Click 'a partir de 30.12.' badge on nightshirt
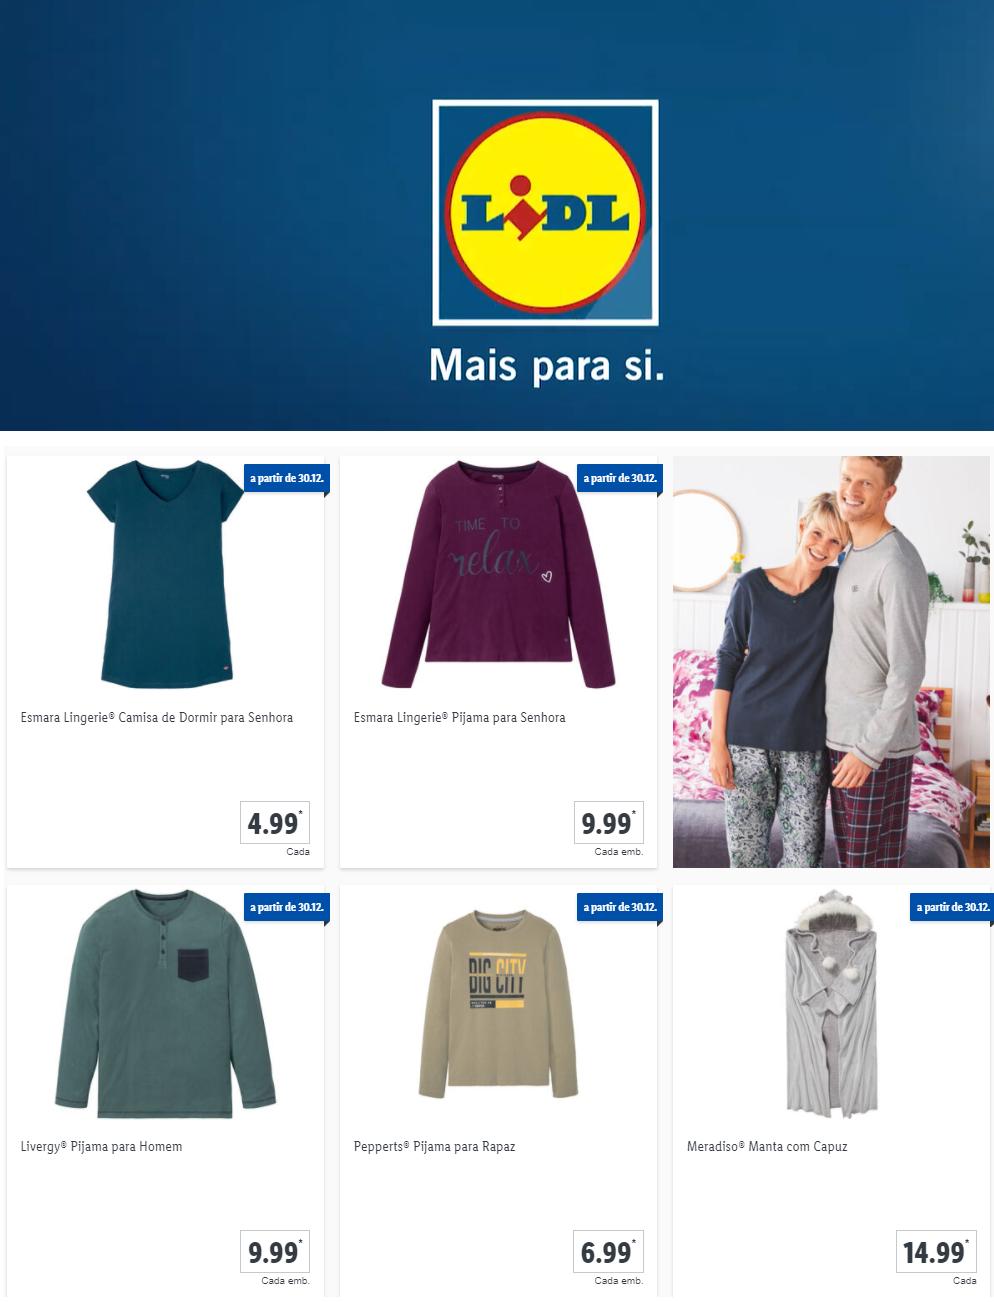This screenshot has height=1302, width=994. click(x=287, y=478)
